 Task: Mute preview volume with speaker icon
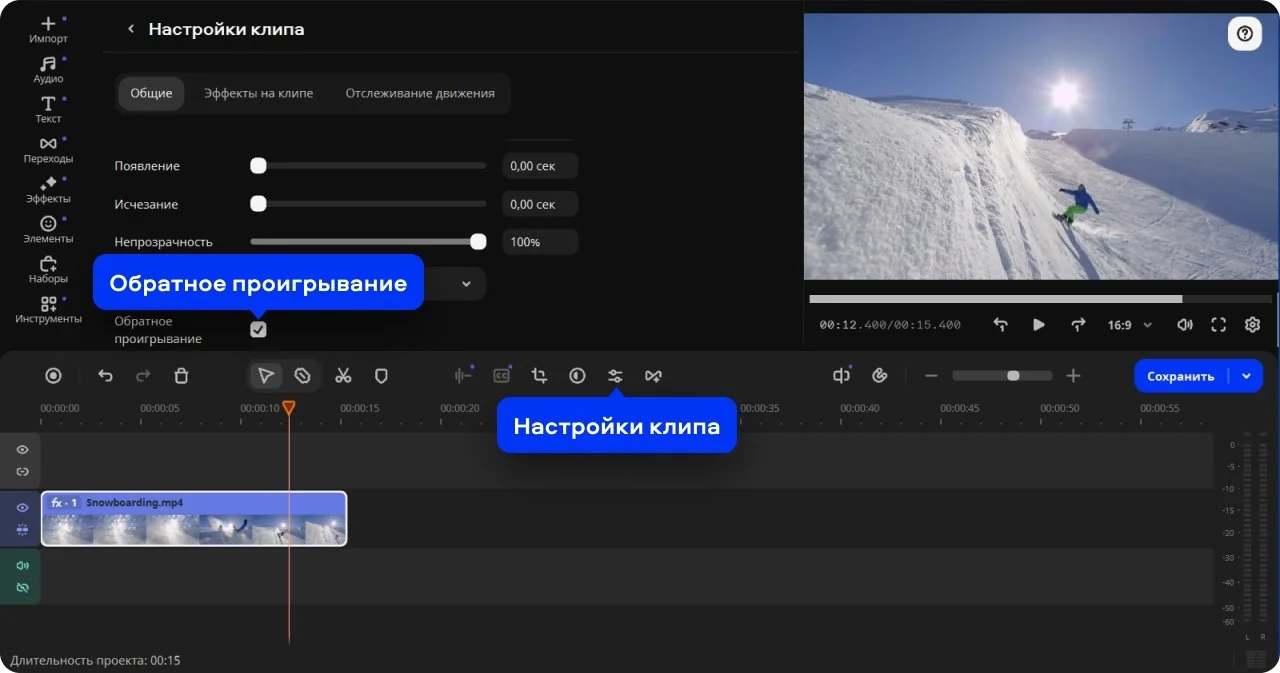pos(1184,325)
